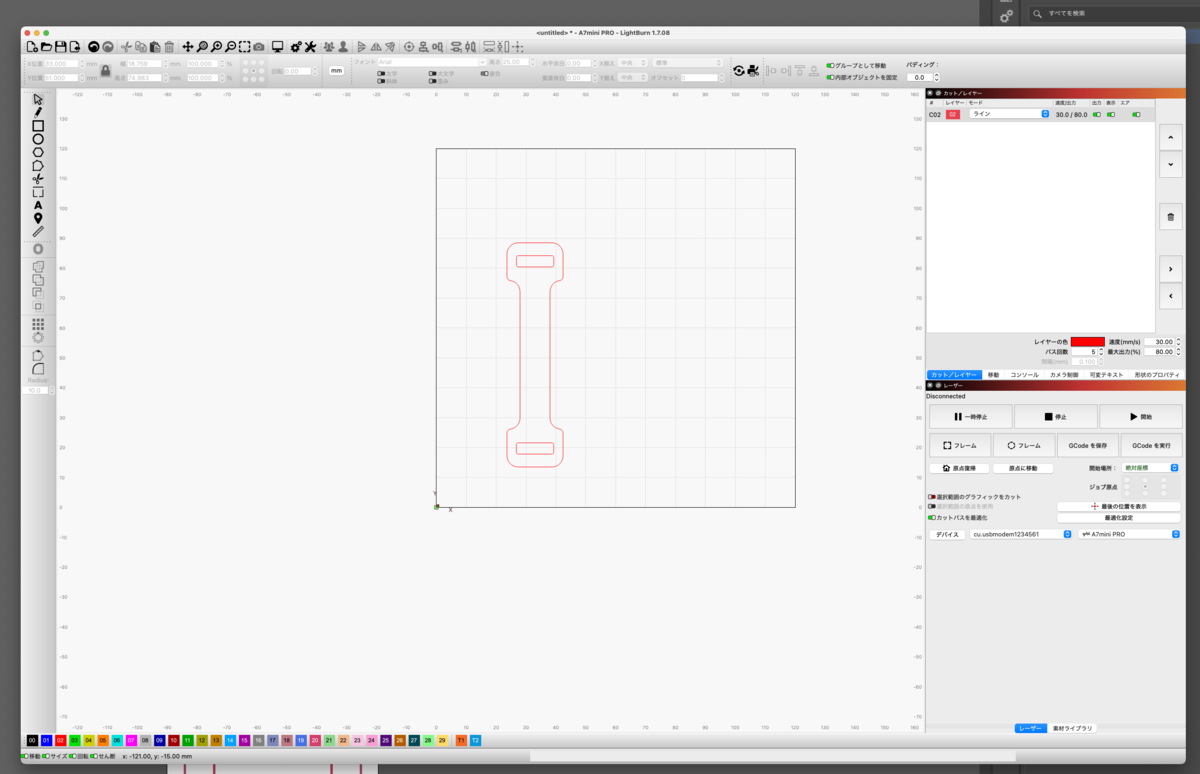Select the Polygon hexagon tool
Screen dimensions: 1200x774
[x=38, y=152]
